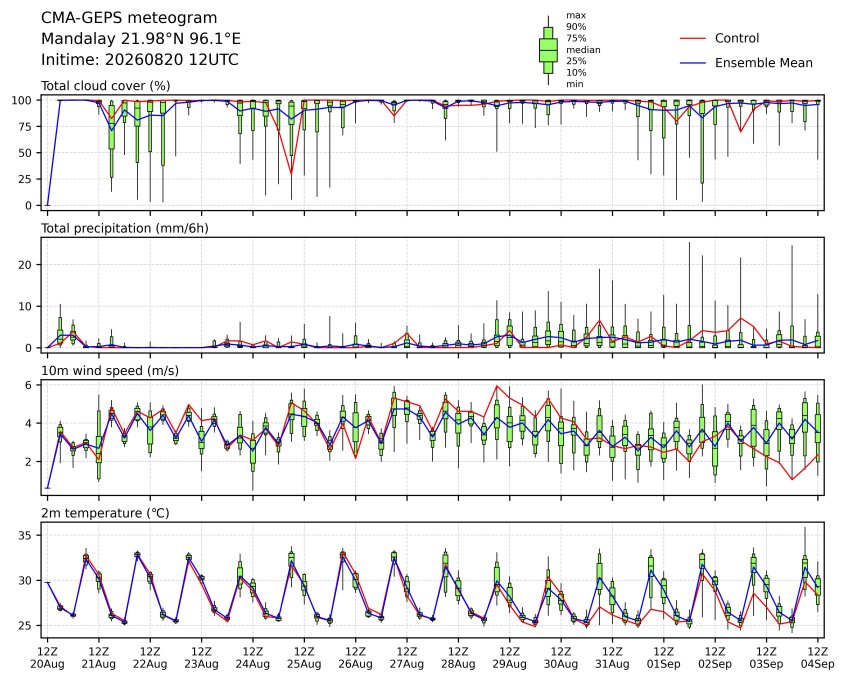Click the 10m wind speed (m/s) panel title
846x681 pixels.
[x=110, y=371]
